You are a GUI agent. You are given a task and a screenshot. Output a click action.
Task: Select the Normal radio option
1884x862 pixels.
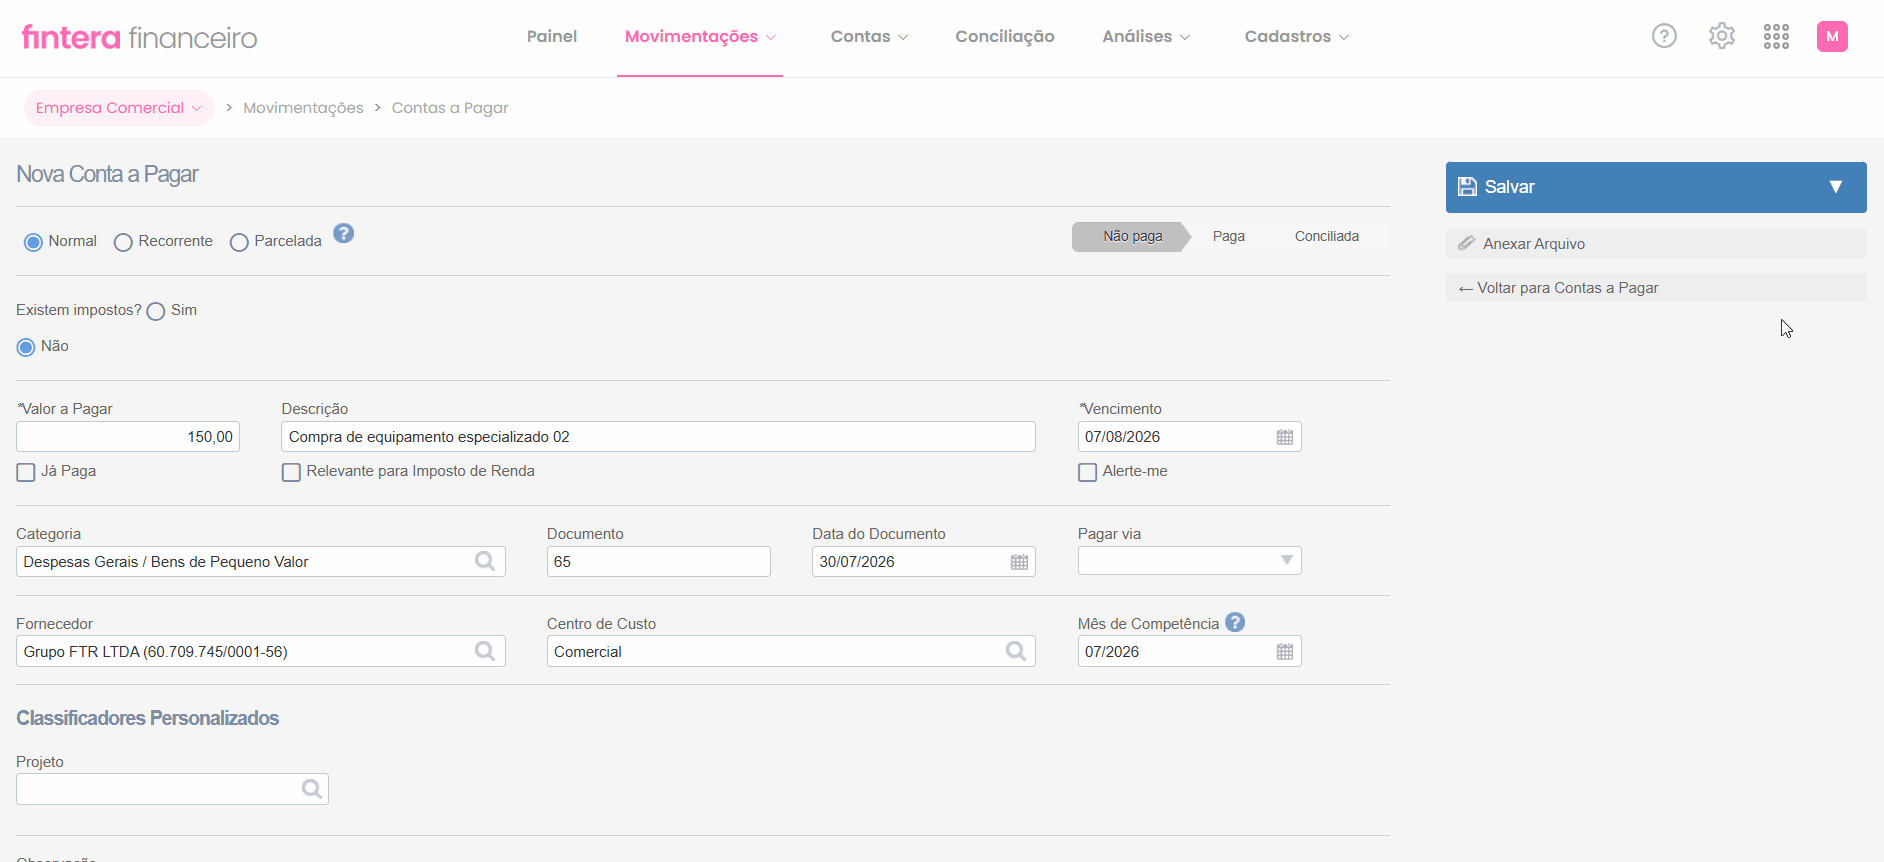(x=33, y=242)
